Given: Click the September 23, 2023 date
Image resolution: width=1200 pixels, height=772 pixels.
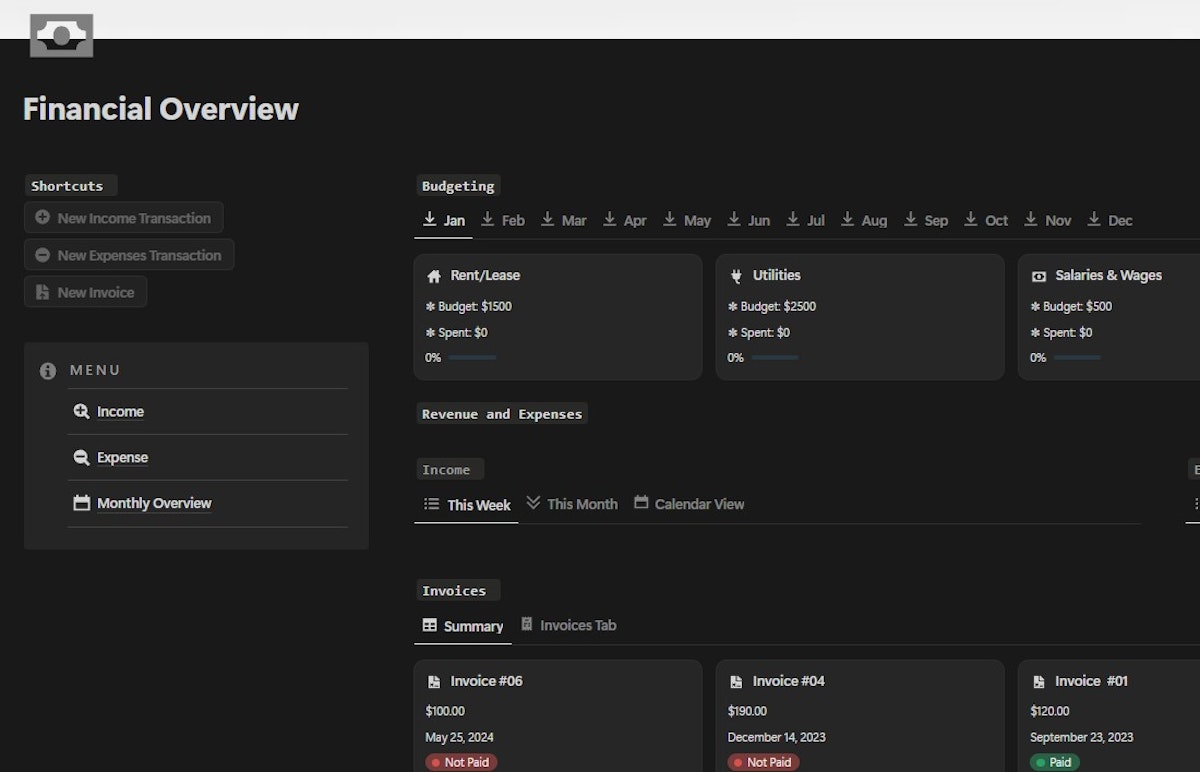Looking at the screenshot, I should (1082, 738).
